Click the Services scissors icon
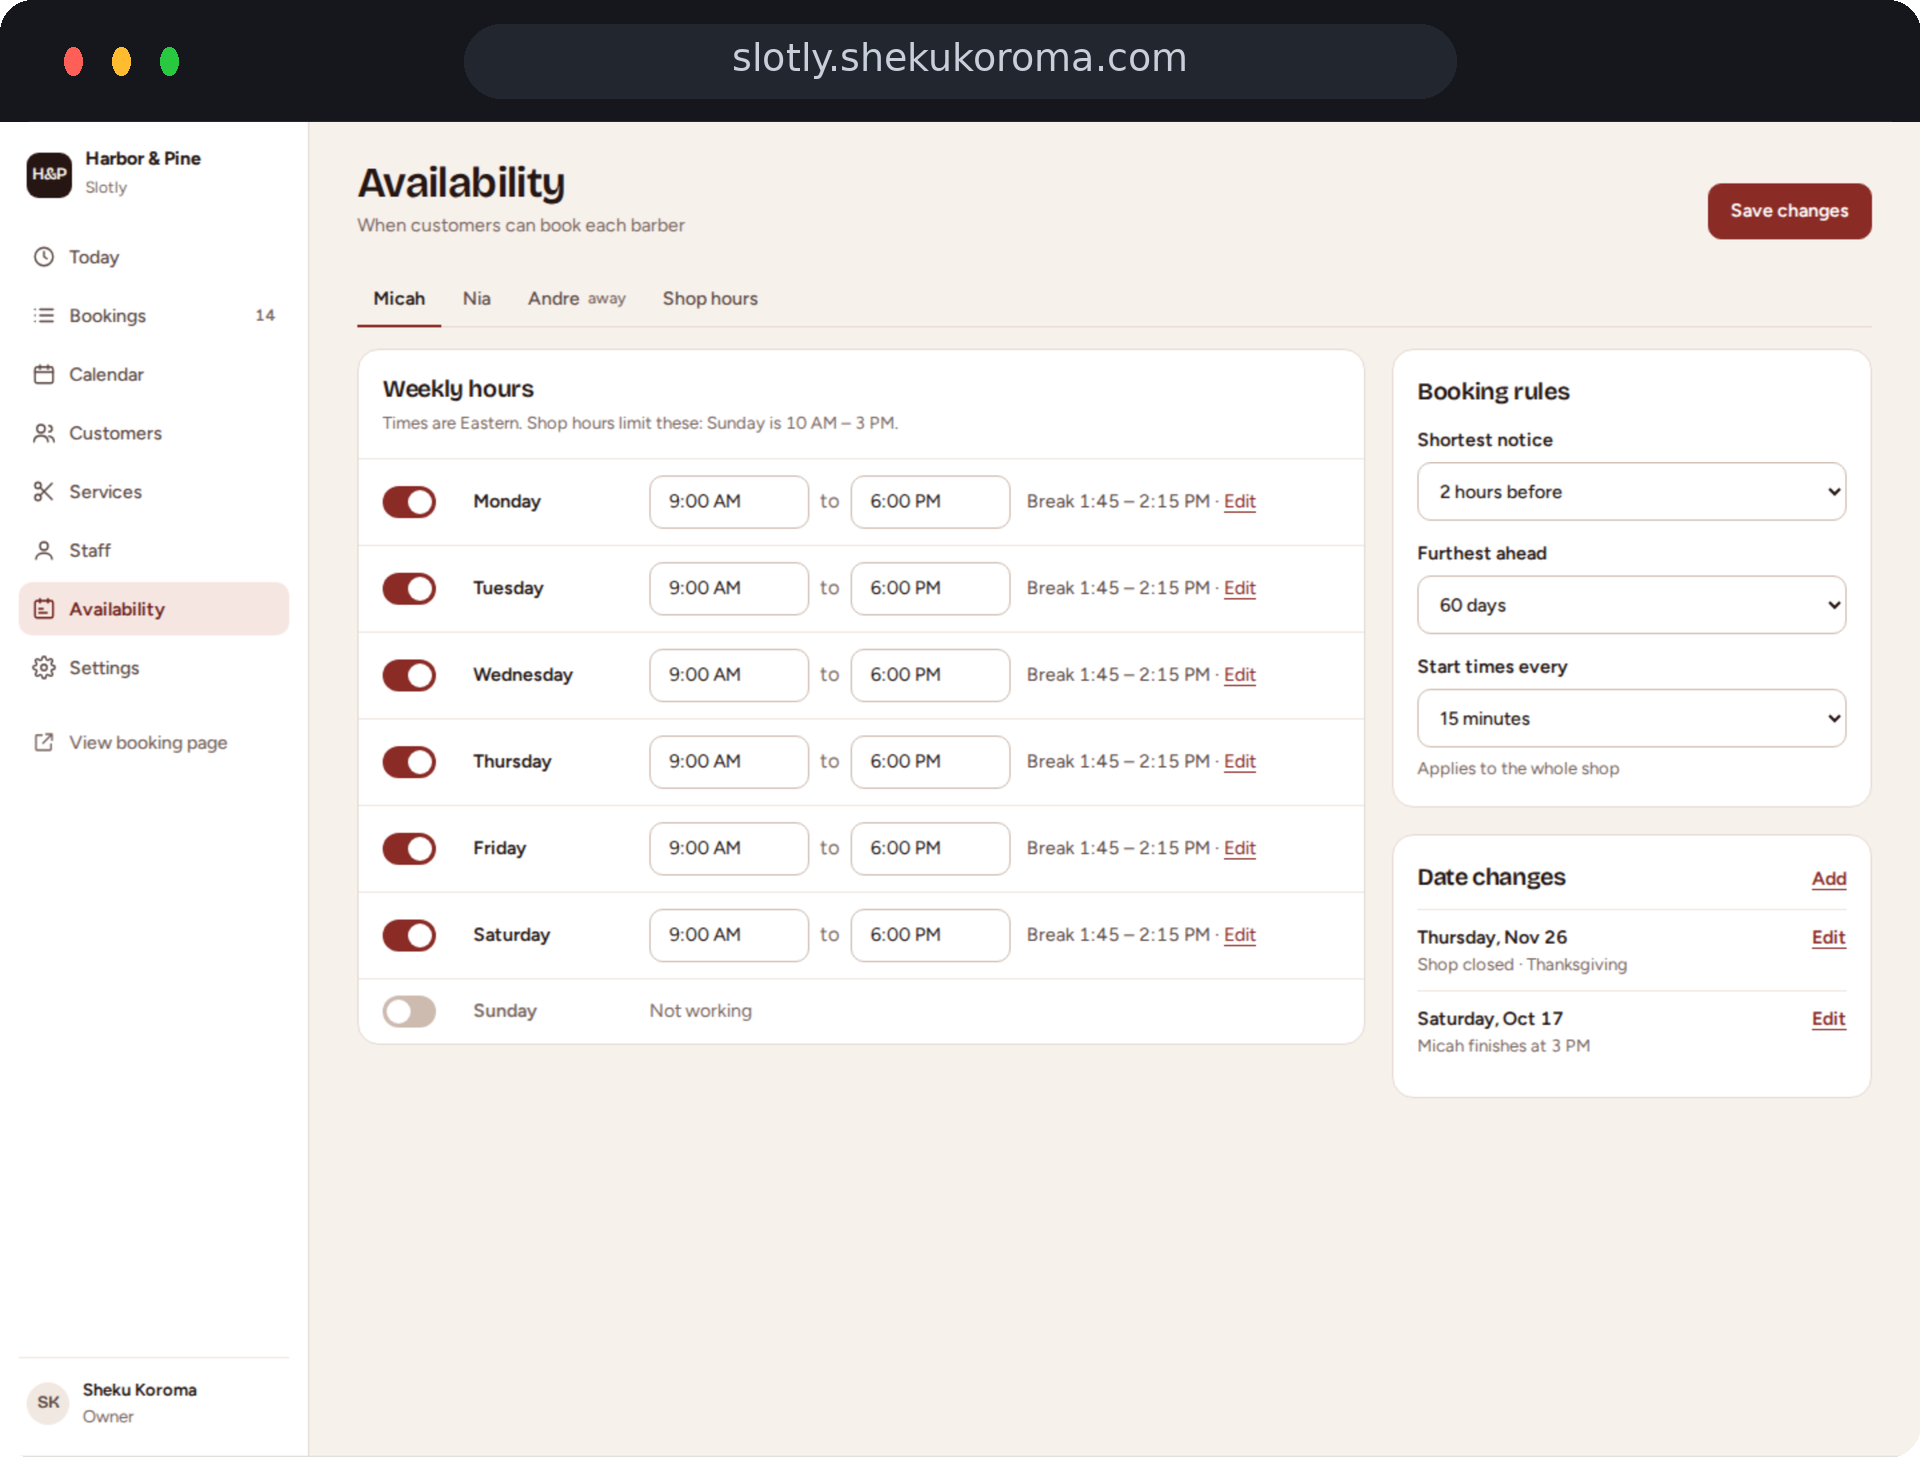The height and width of the screenshot is (1457, 1920). [x=44, y=492]
